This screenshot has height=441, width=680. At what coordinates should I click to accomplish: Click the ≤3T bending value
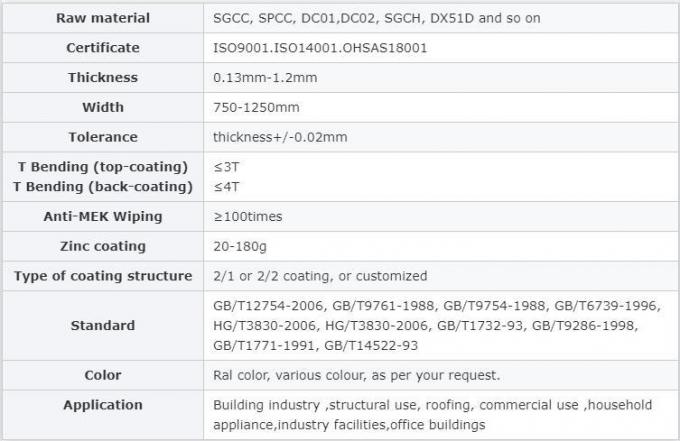(227, 166)
